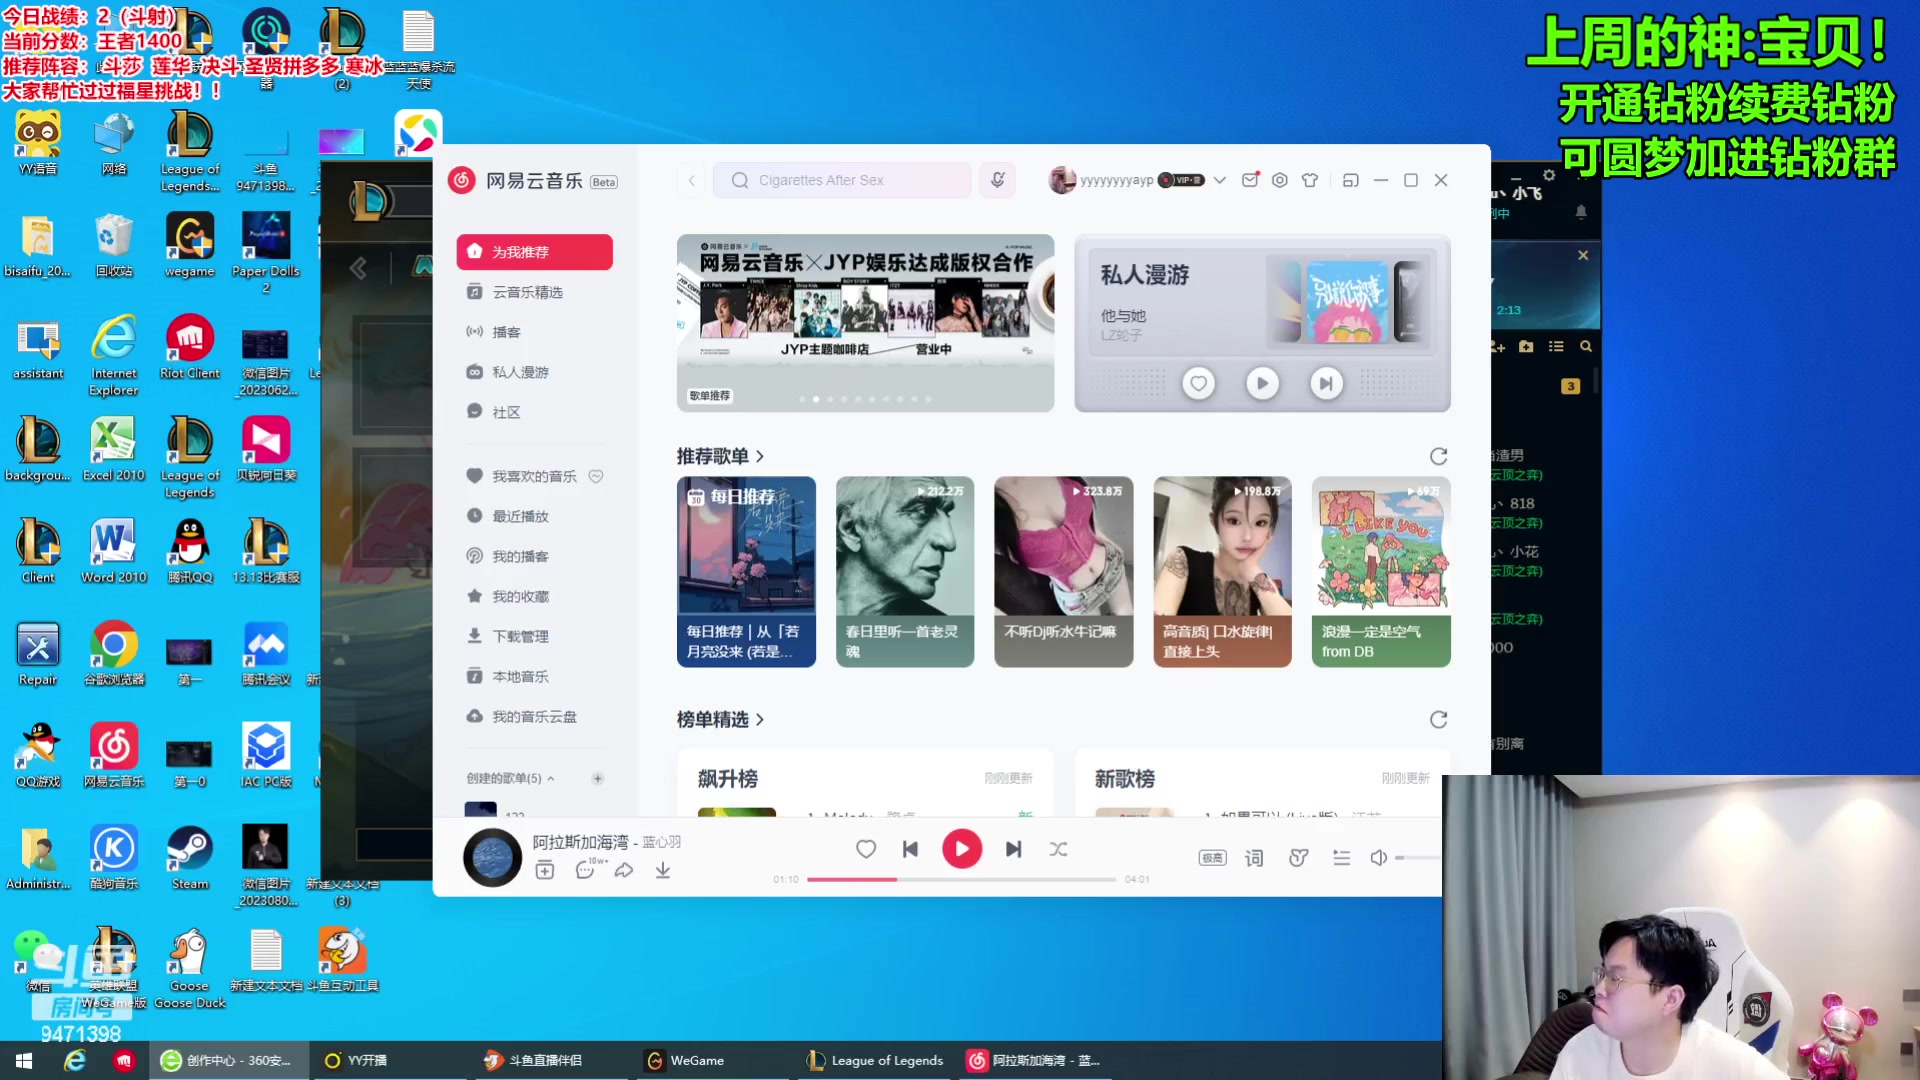Mute audio by clicking the volume icon
This screenshot has width=1920, height=1080.
point(1379,857)
